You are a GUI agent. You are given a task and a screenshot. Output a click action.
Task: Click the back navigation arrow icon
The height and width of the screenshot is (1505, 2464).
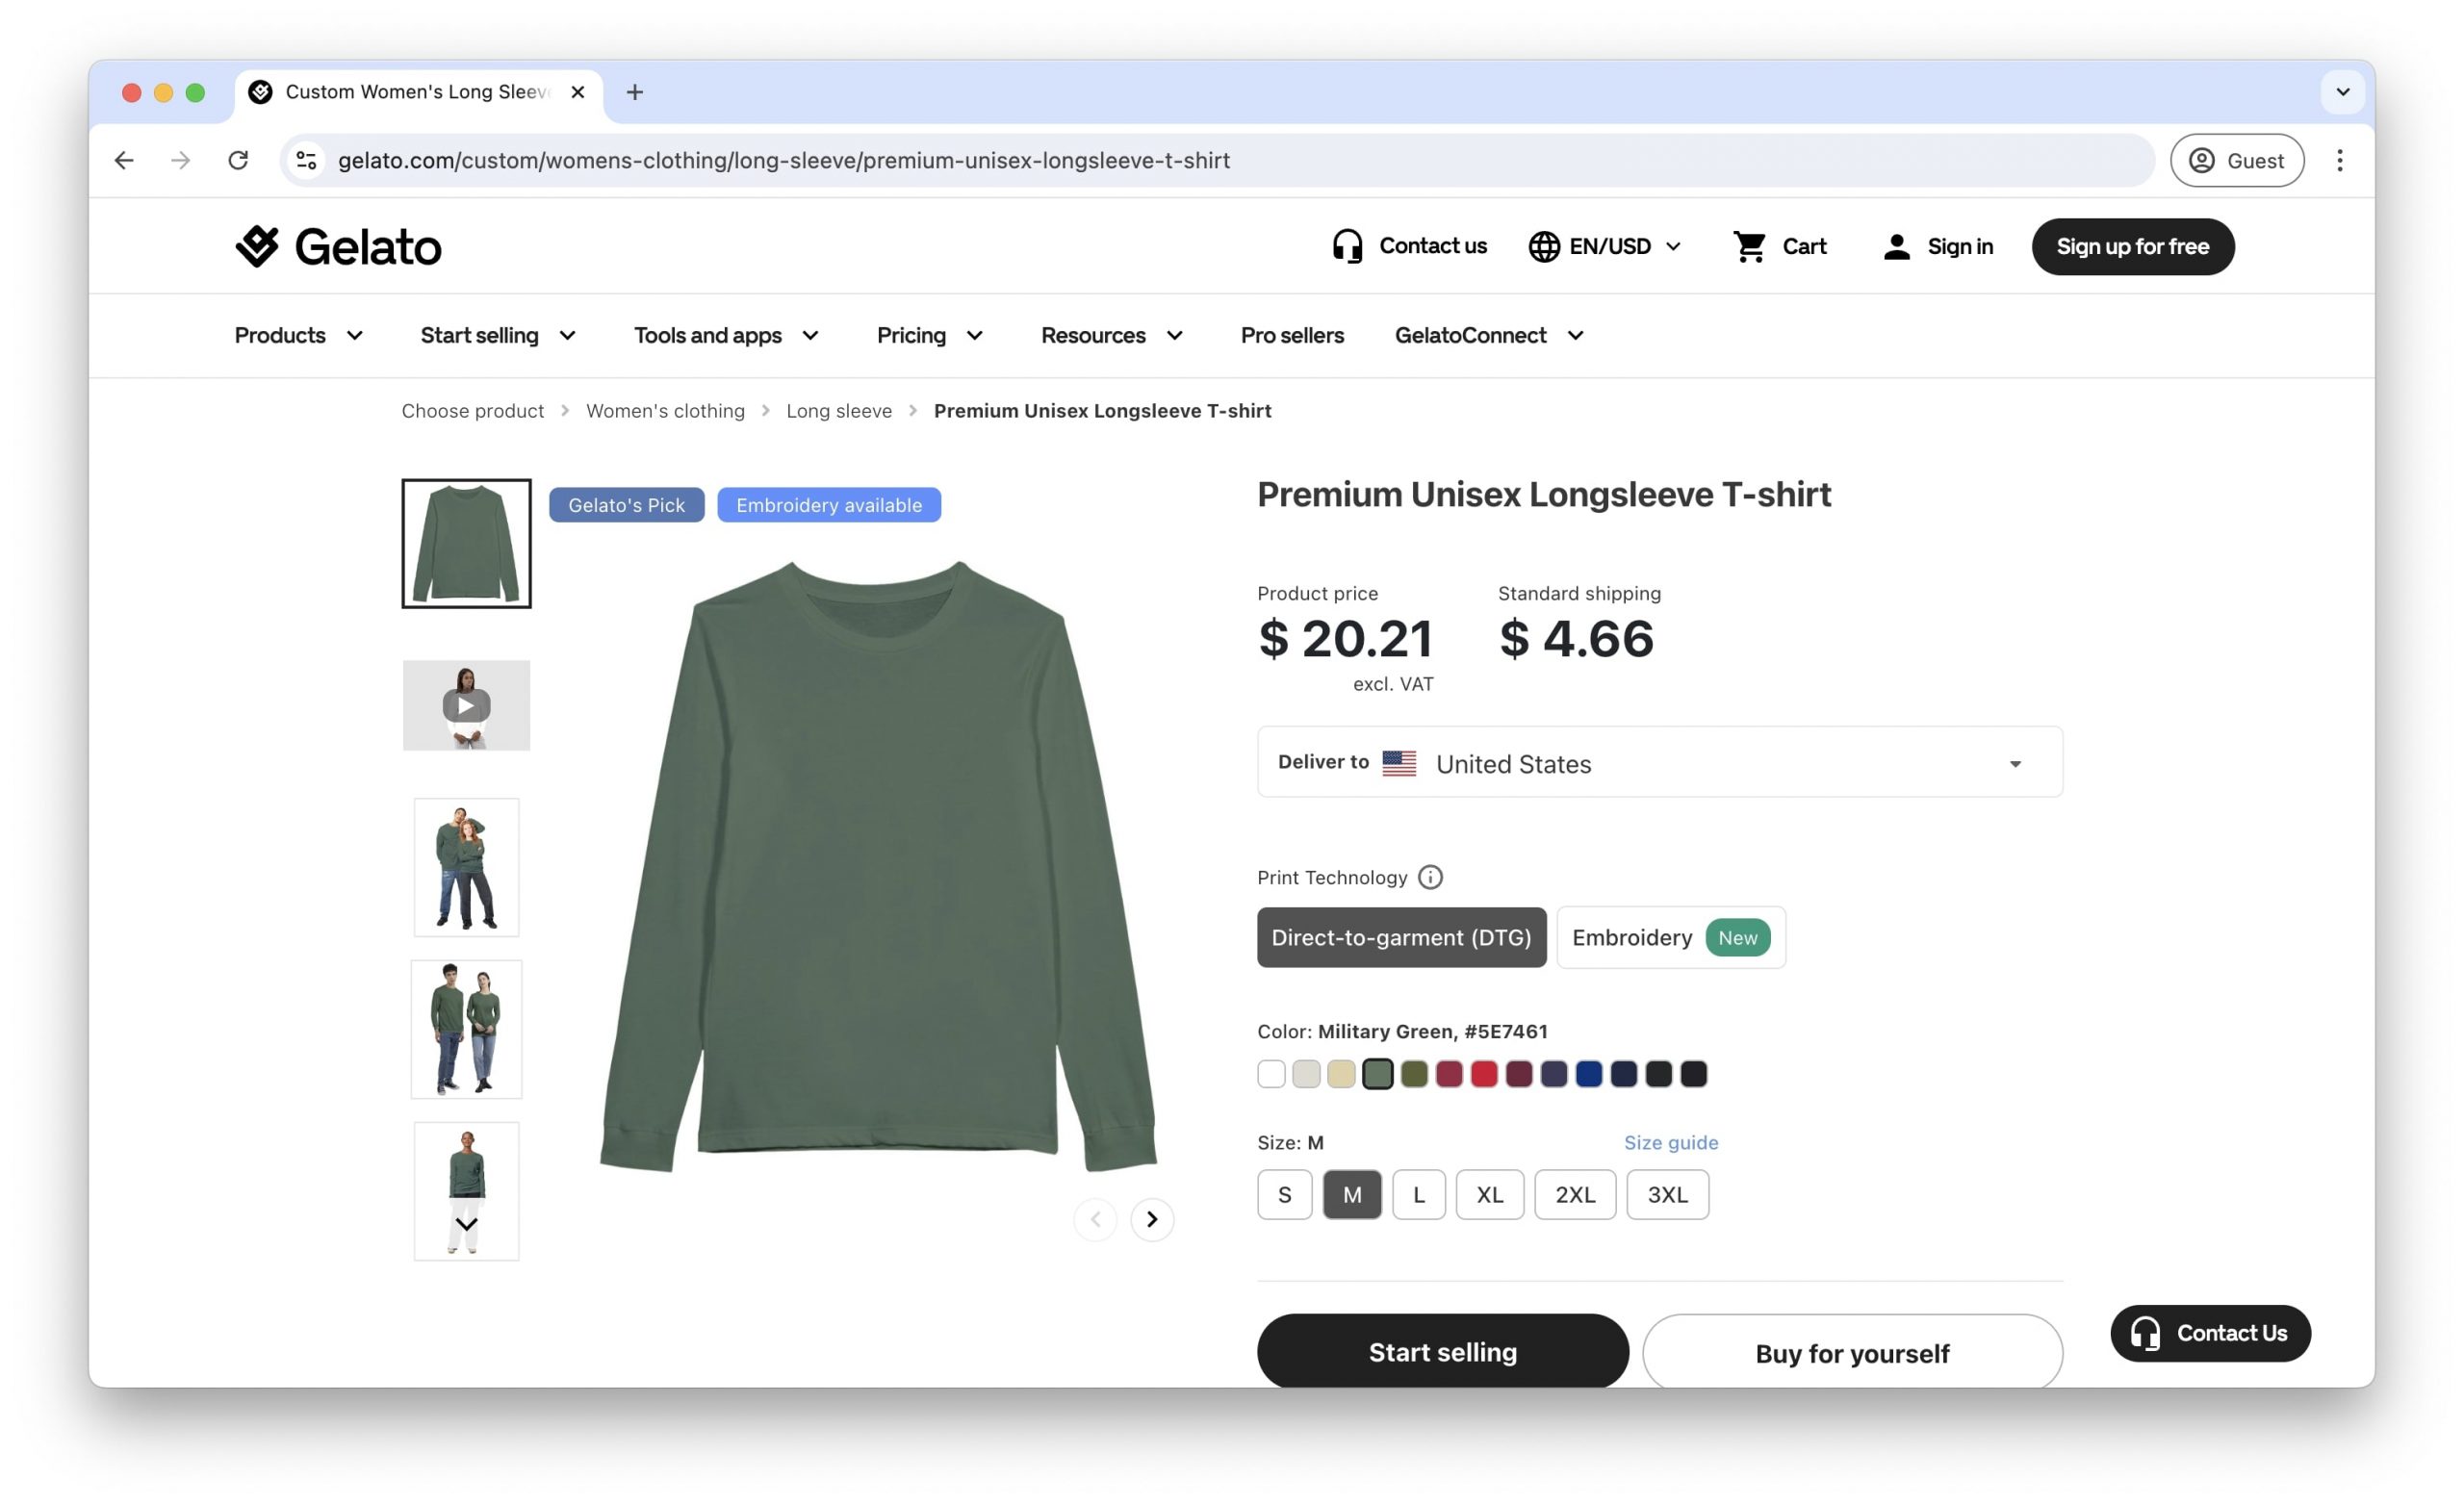121,159
